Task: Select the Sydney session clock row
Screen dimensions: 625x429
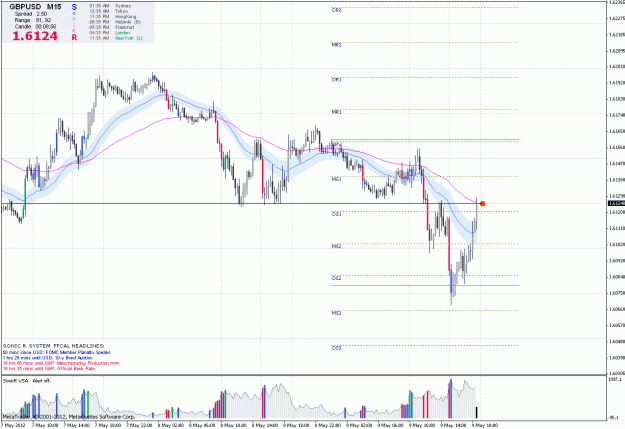Action: click(x=110, y=6)
